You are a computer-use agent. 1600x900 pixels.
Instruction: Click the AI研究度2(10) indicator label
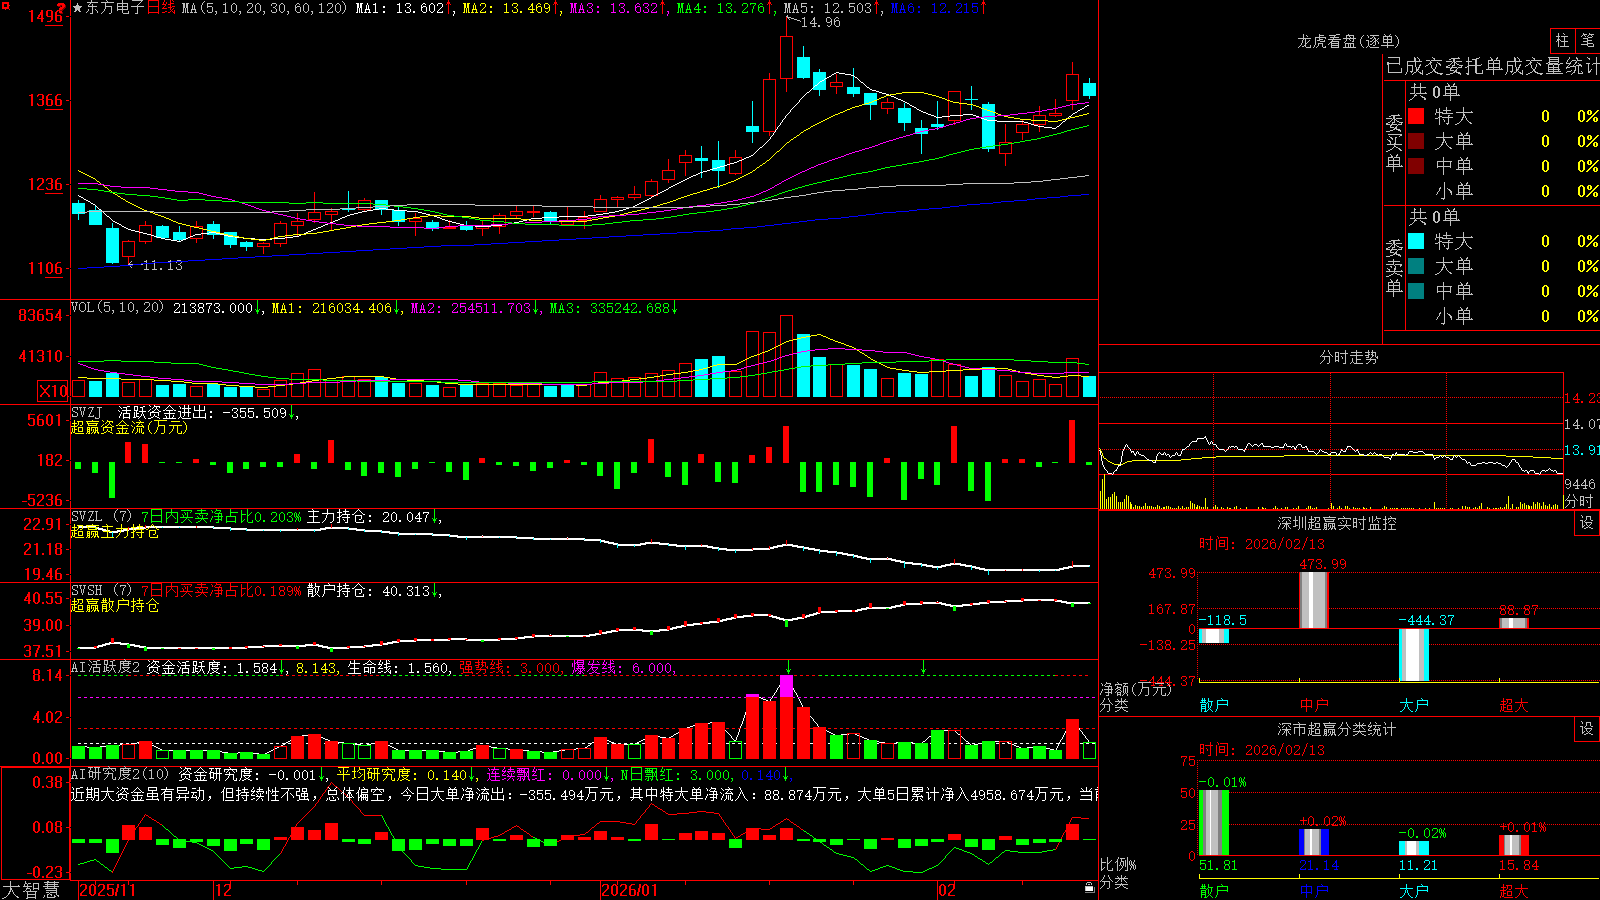(120, 774)
